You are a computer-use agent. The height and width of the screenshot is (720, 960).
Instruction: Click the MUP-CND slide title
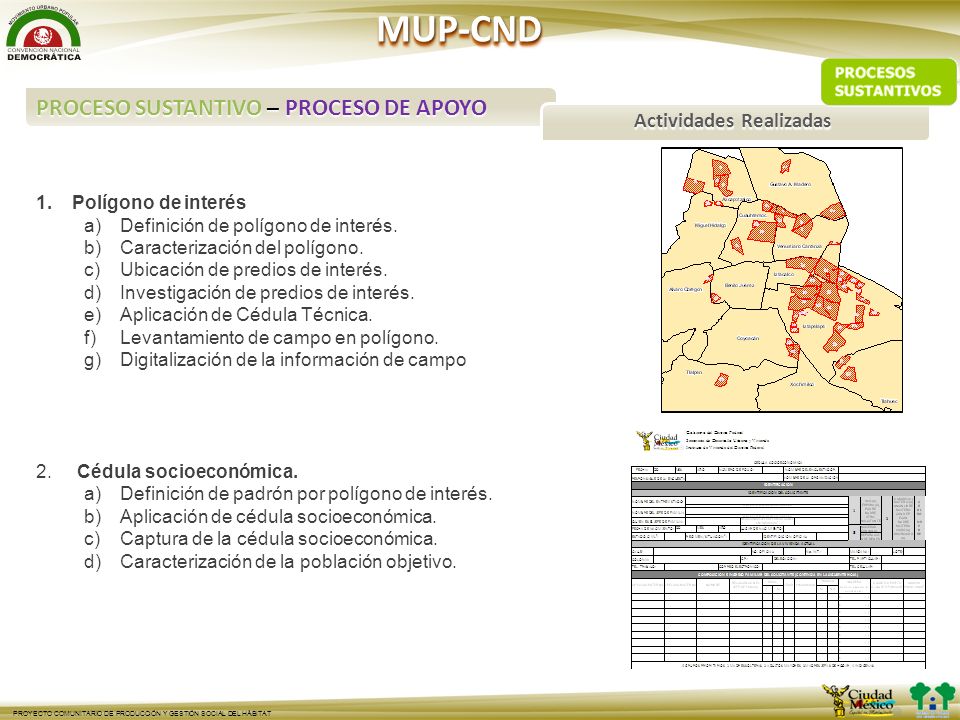(459, 29)
